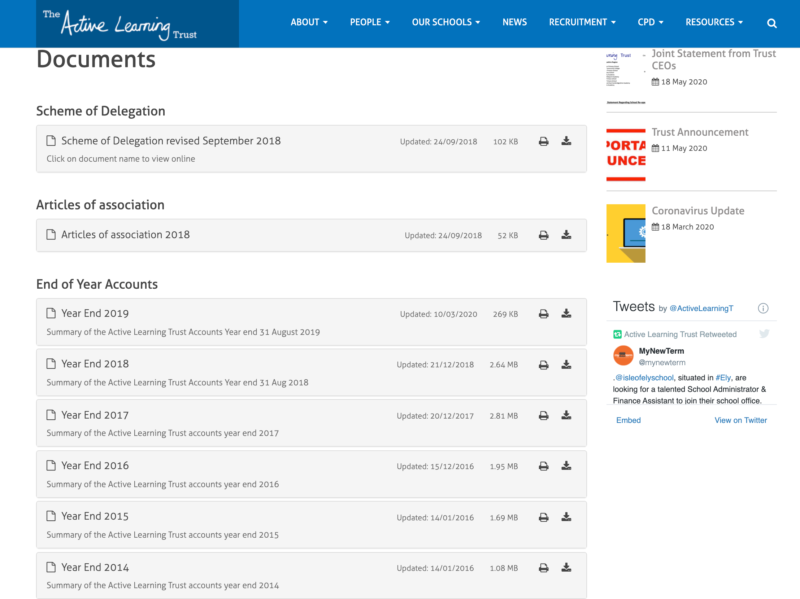Click the @mynewterm handle

[662, 362]
